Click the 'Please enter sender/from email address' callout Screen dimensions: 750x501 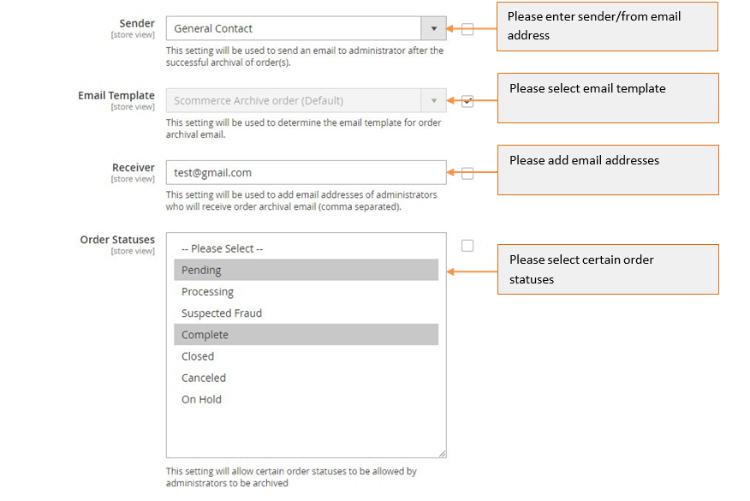tap(607, 26)
